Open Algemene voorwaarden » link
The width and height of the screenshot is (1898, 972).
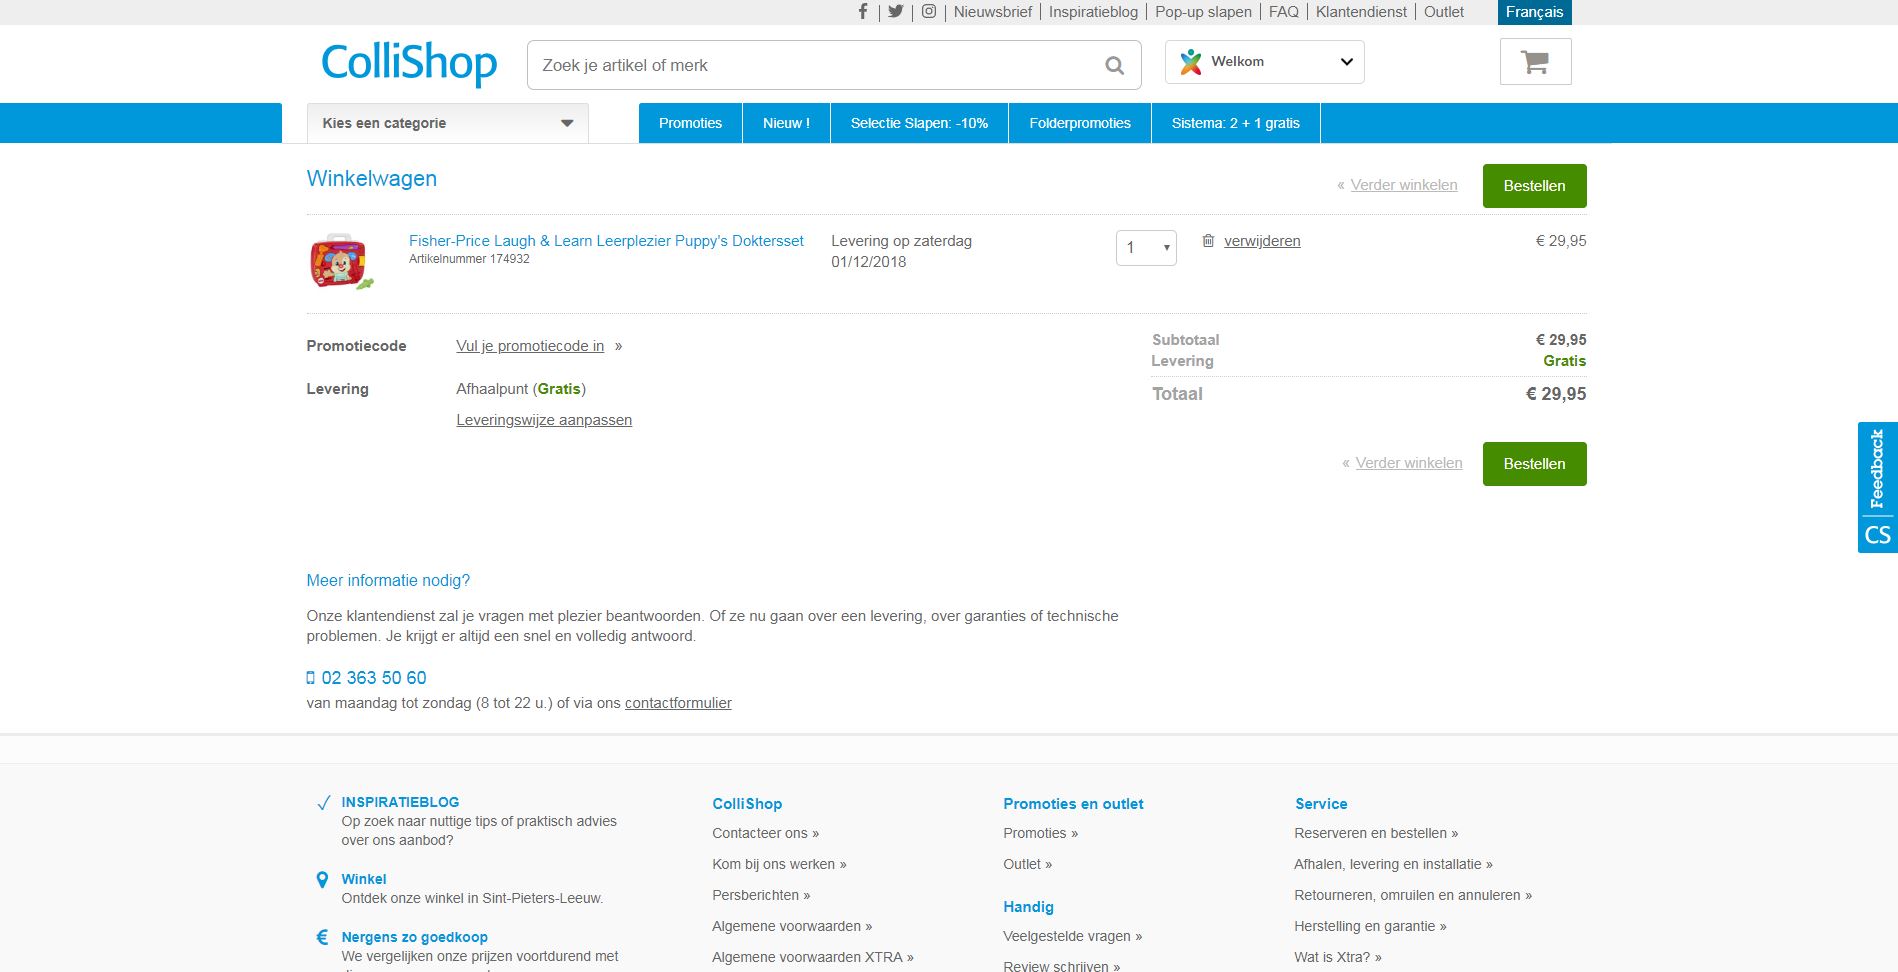tap(792, 926)
